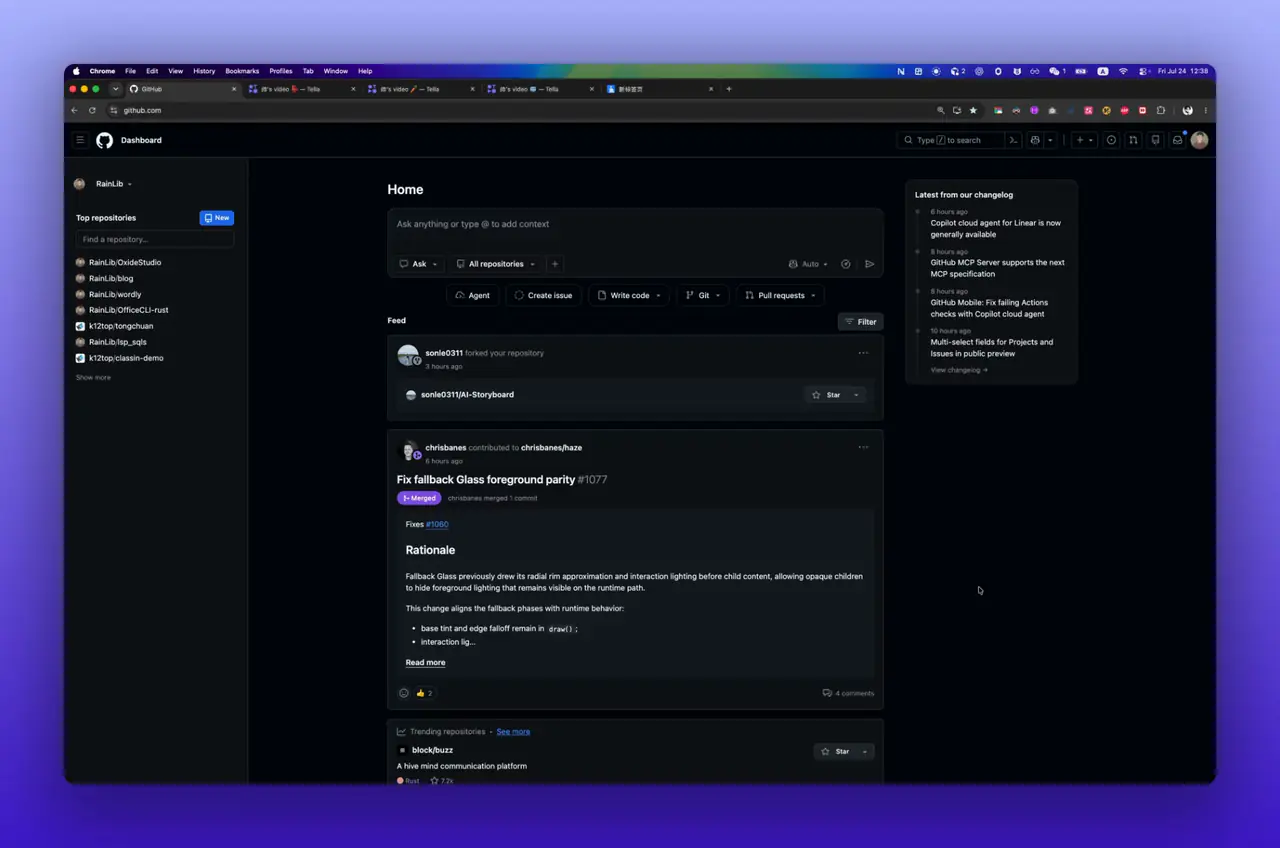Open the Copilot chat icon in the header

coord(1035,140)
